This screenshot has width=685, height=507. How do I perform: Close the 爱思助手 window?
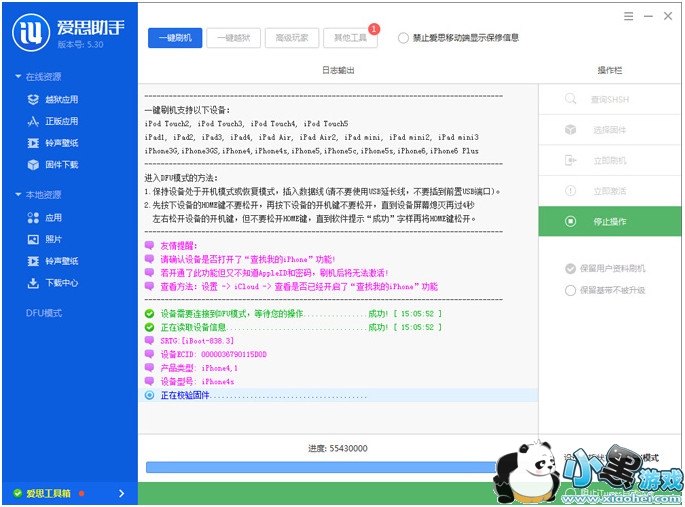(x=668, y=16)
